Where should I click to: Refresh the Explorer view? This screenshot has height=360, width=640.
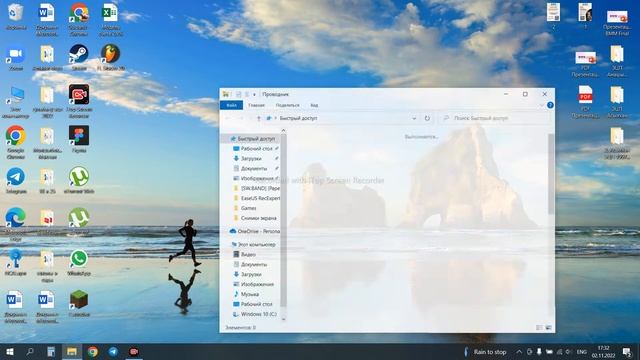click(x=427, y=118)
